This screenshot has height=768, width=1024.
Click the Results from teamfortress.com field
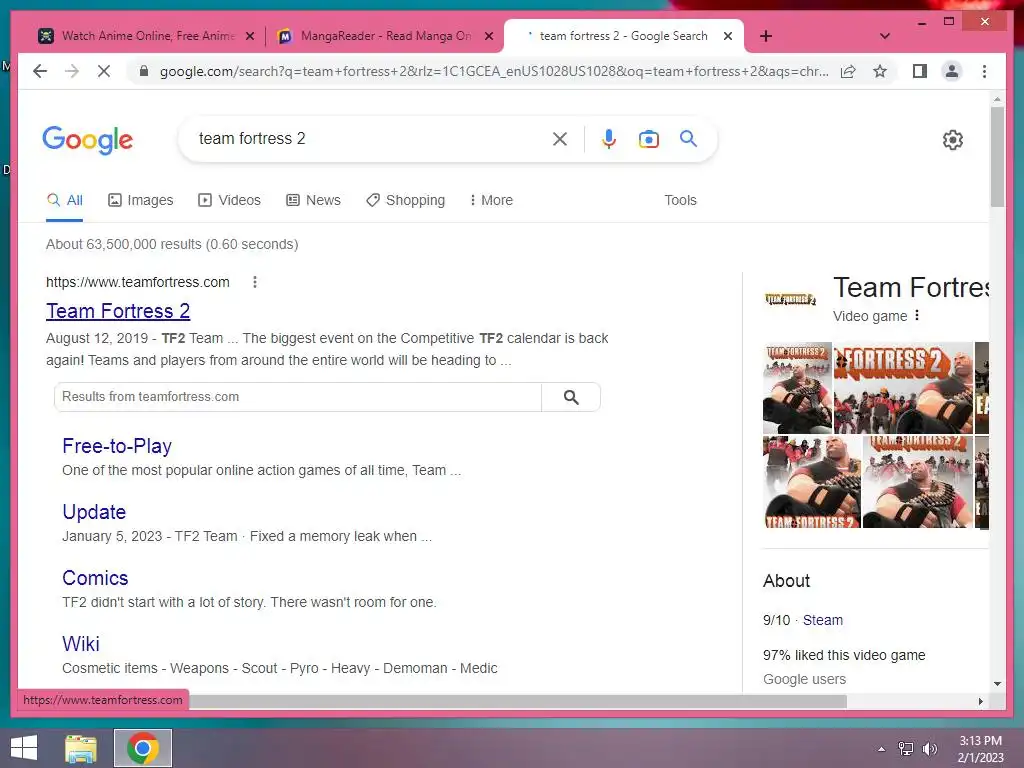tap(298, 397)
